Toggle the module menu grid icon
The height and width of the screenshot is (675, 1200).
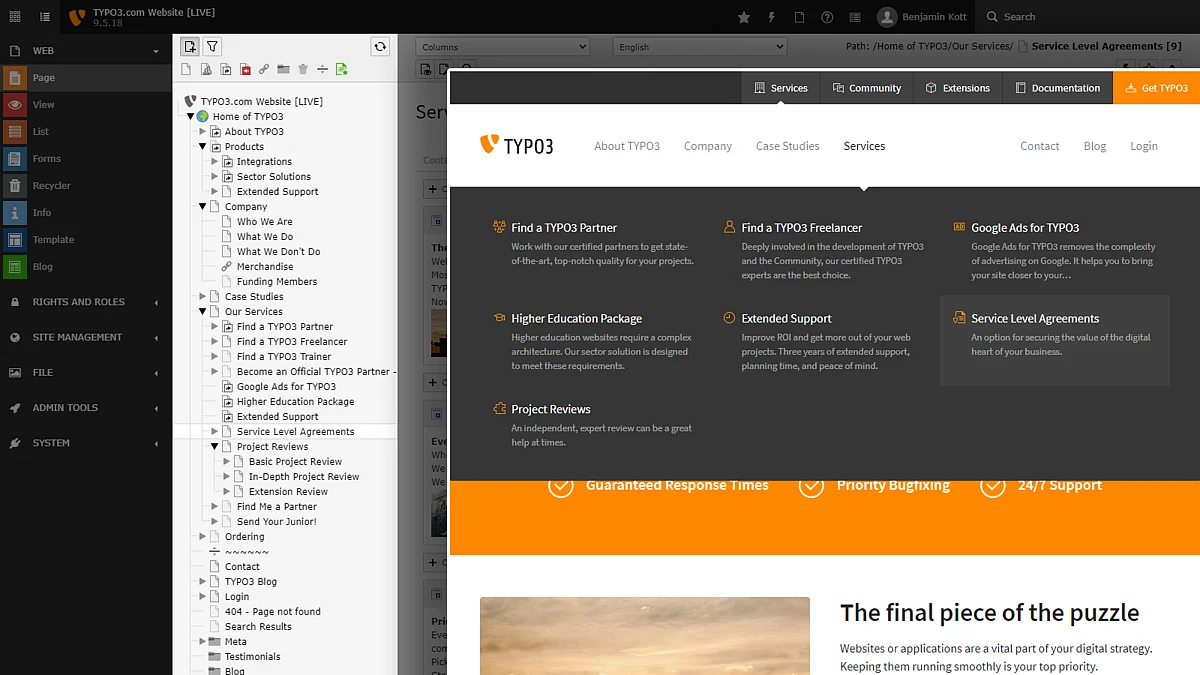coord(15,17)
